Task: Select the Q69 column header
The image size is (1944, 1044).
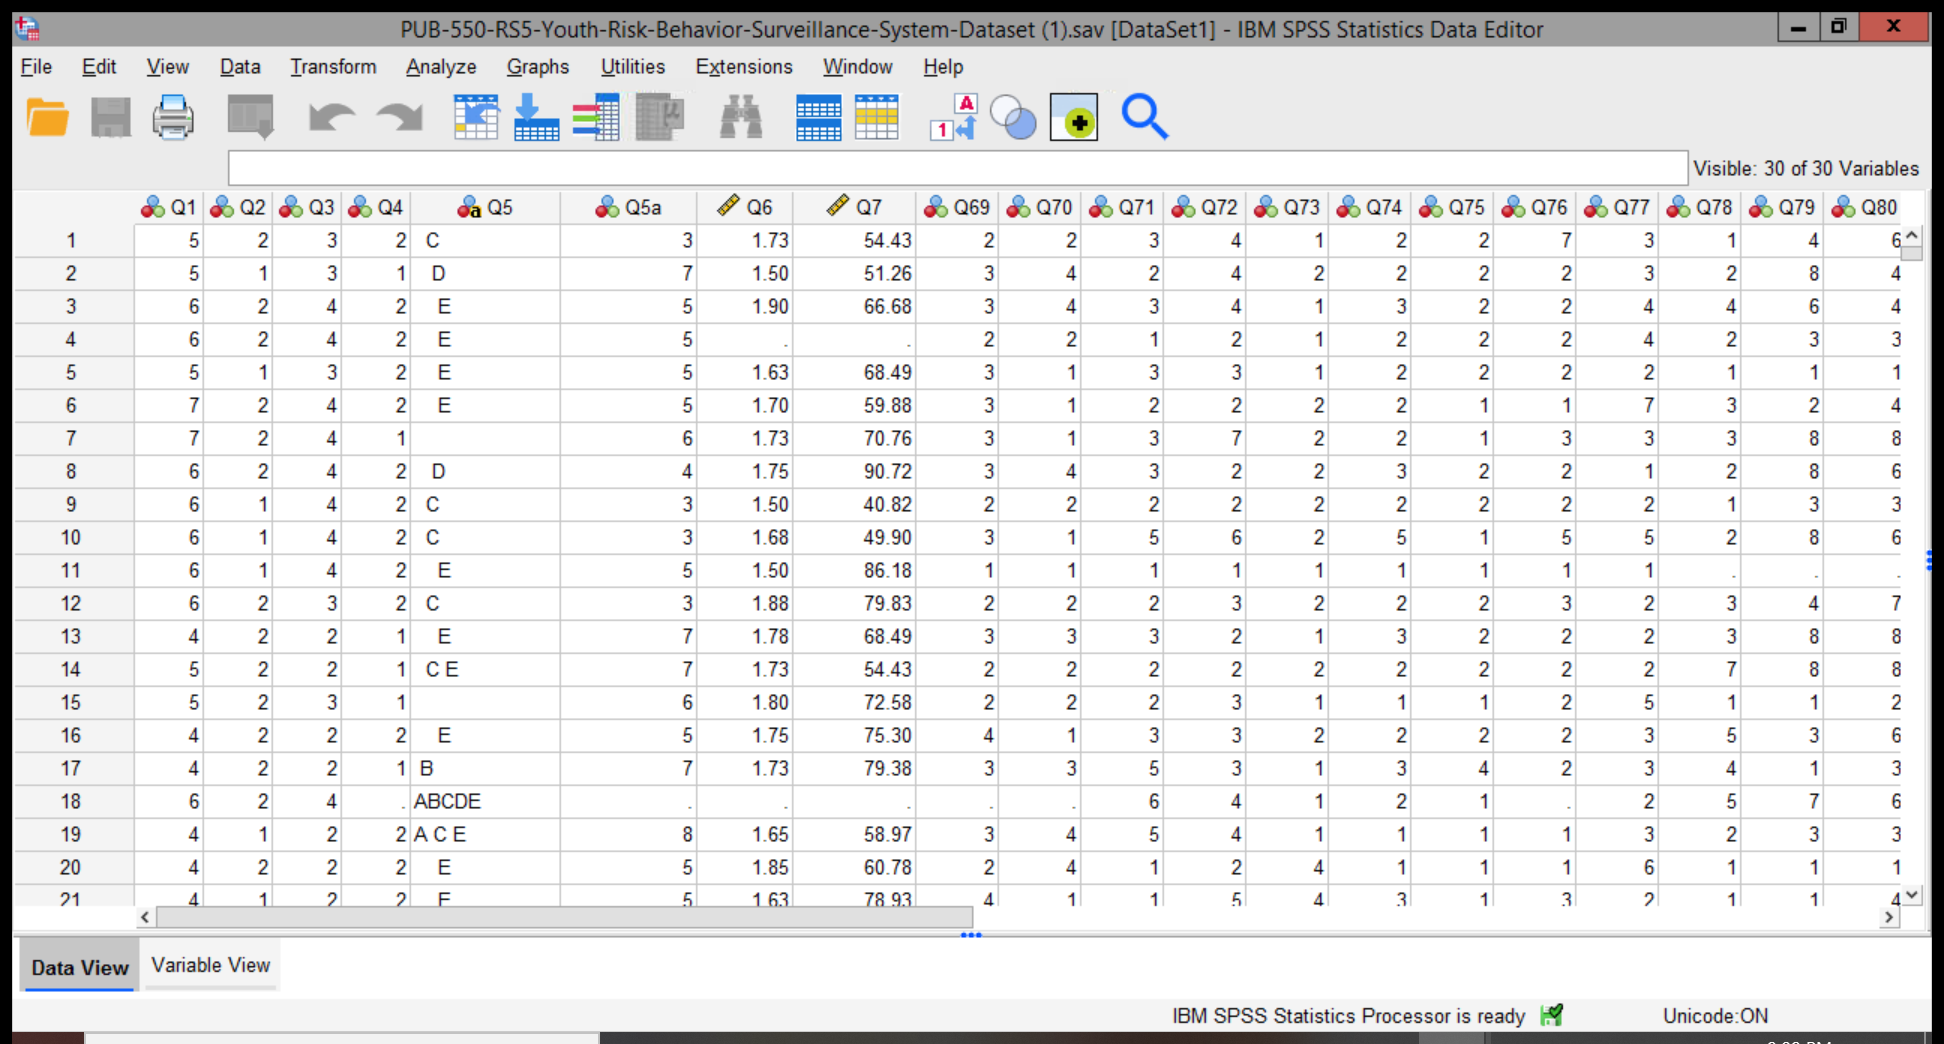Action: pos(957,207)
